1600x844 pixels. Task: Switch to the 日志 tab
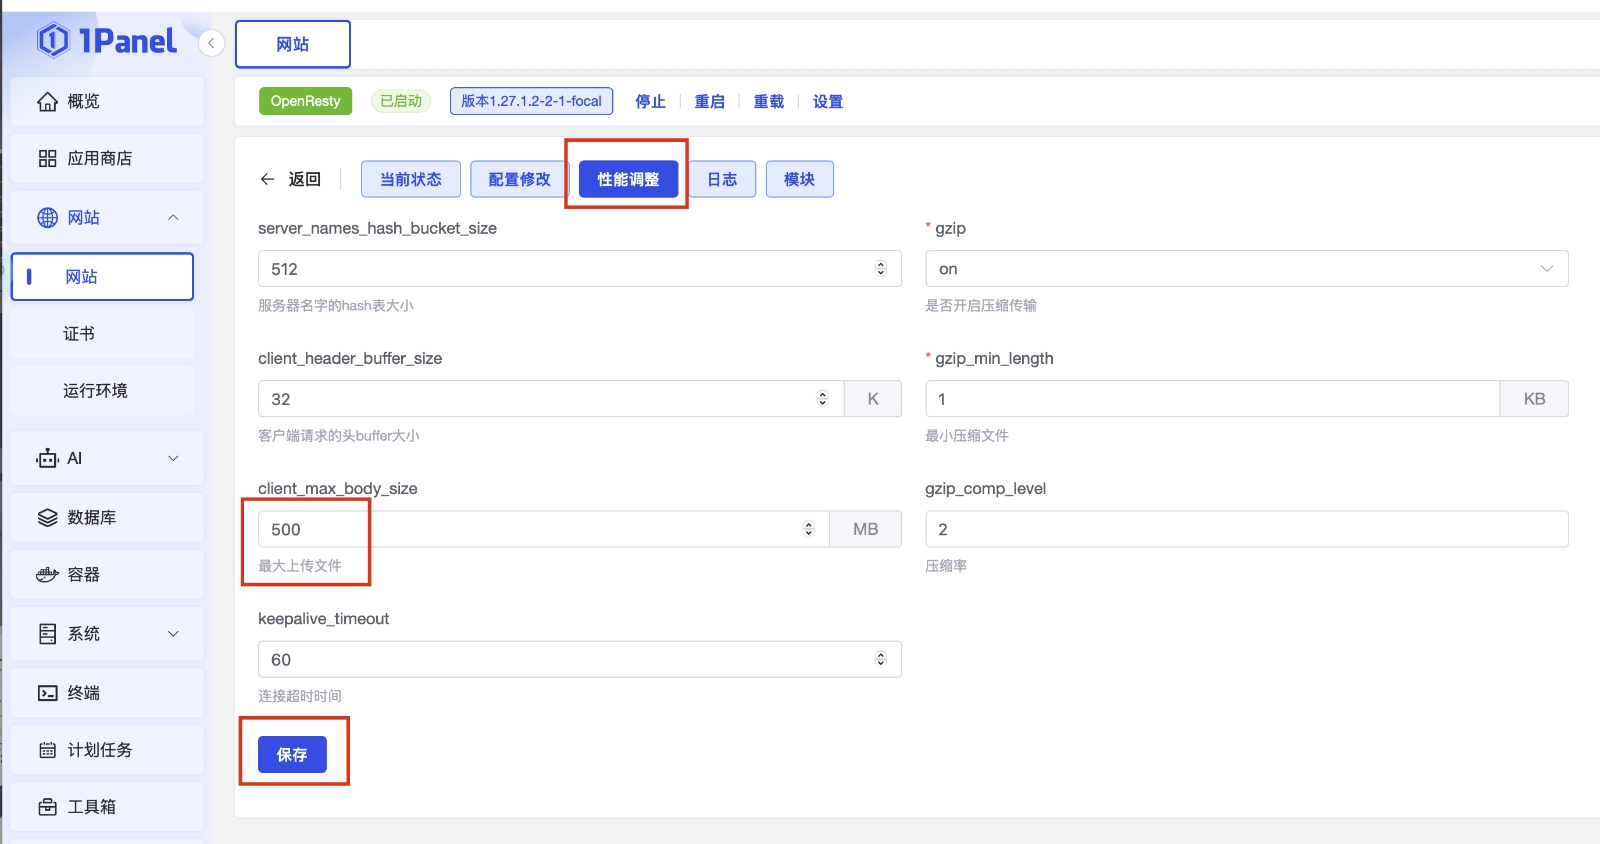722,179
